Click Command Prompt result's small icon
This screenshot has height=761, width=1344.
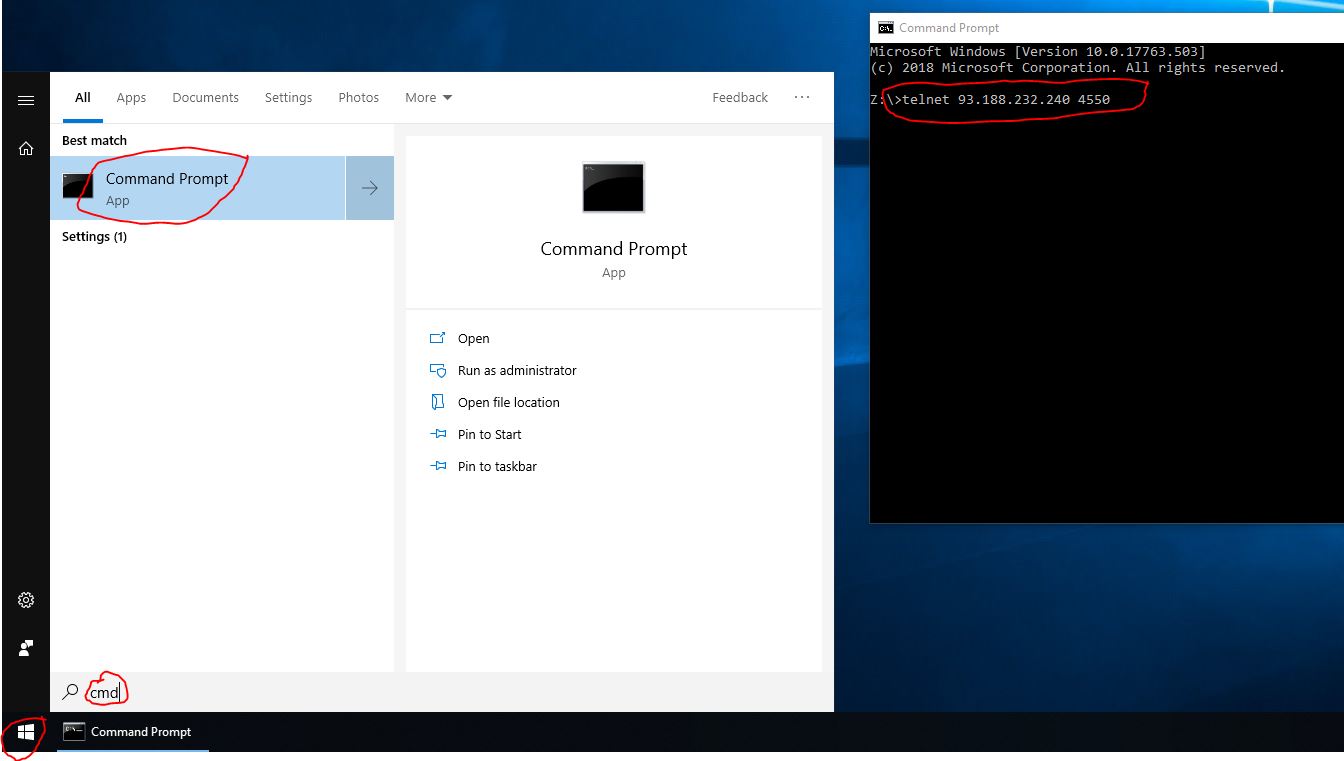pyautogui.click(x=77, y=187)
